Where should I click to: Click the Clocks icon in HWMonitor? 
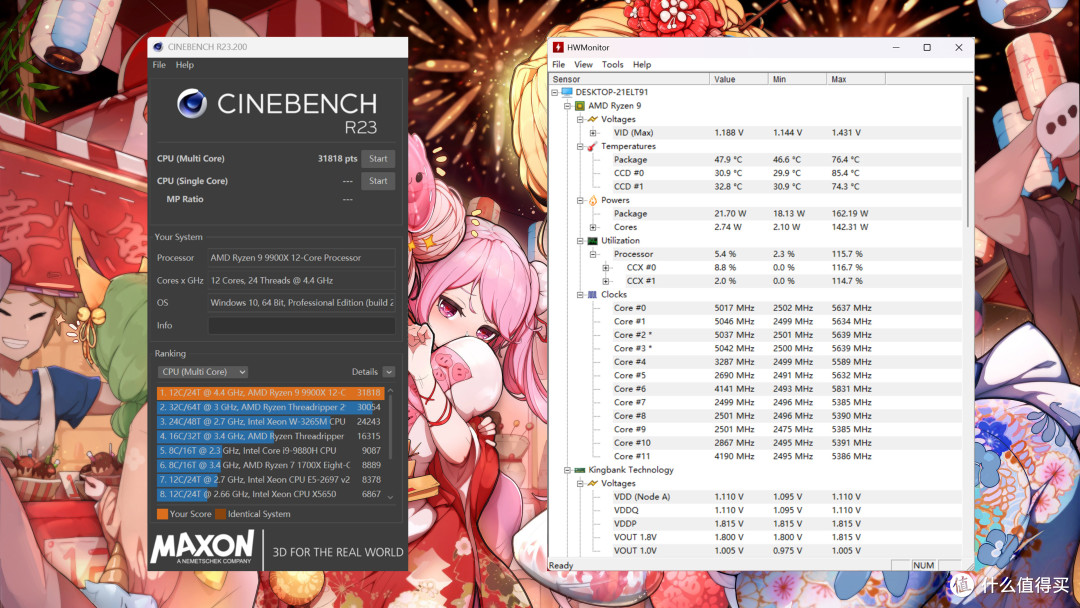[x=592, y=295]
